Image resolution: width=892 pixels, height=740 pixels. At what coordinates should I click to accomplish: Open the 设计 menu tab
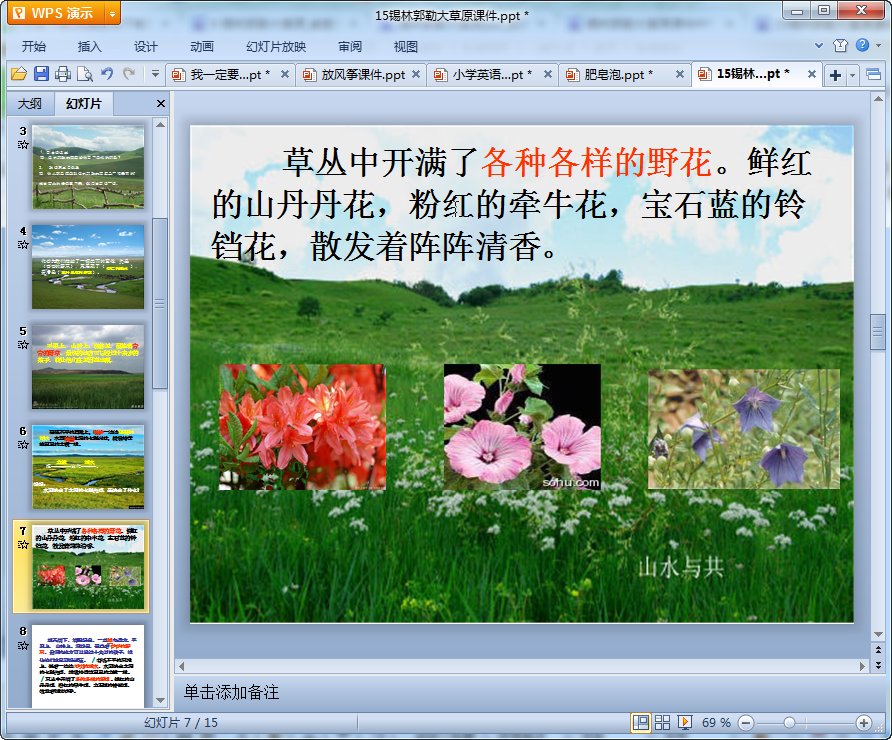pos(146,47)
